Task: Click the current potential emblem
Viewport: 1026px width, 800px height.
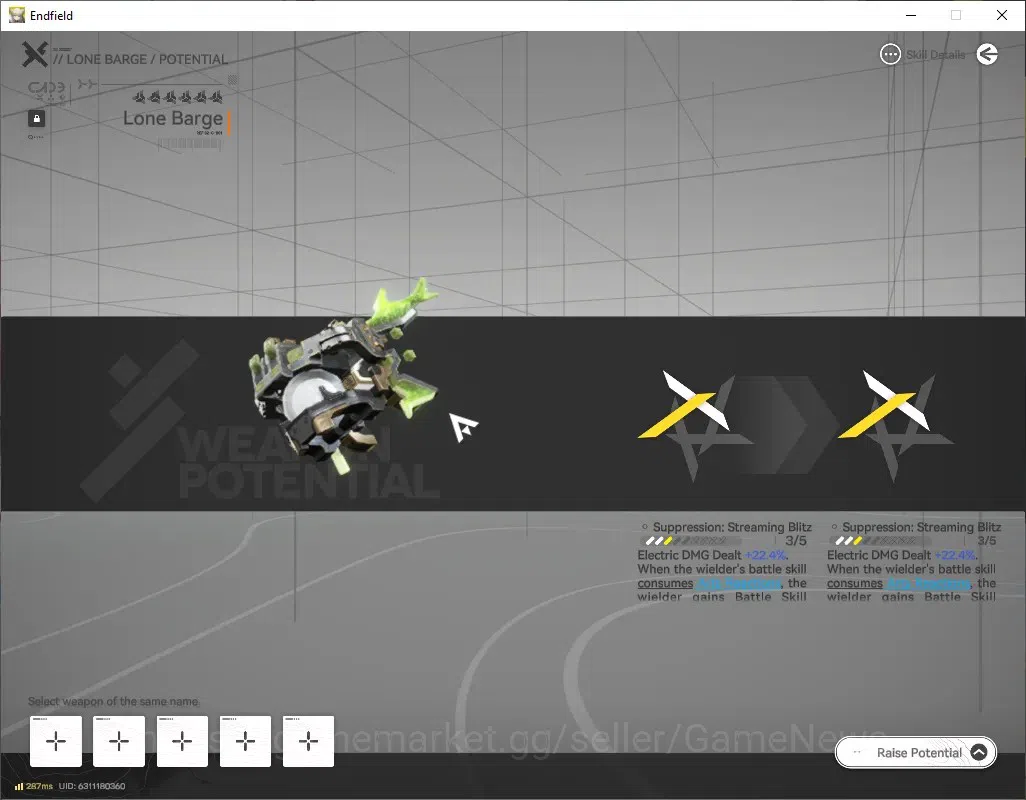Action: point(696,424)
